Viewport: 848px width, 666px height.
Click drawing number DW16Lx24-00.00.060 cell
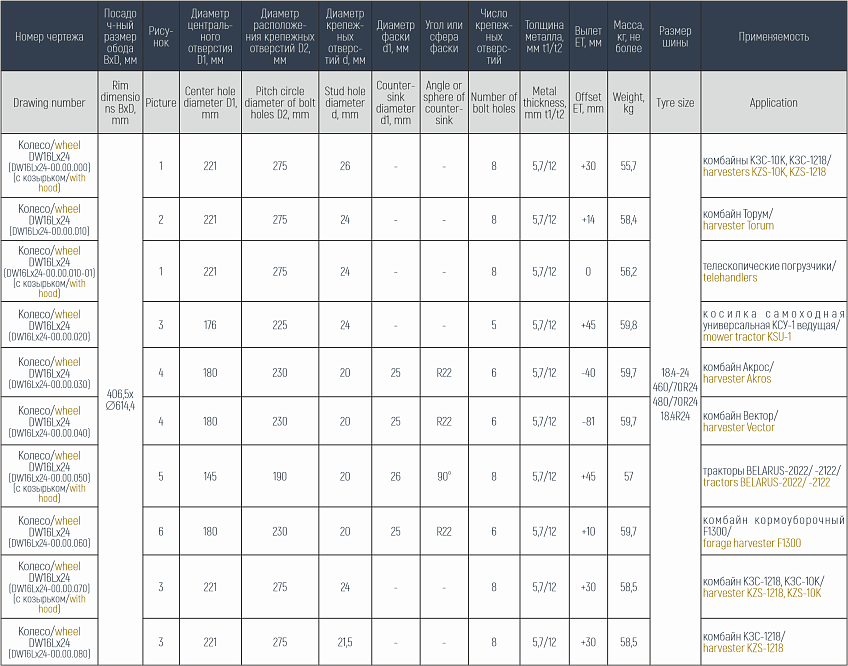[49, 531]
